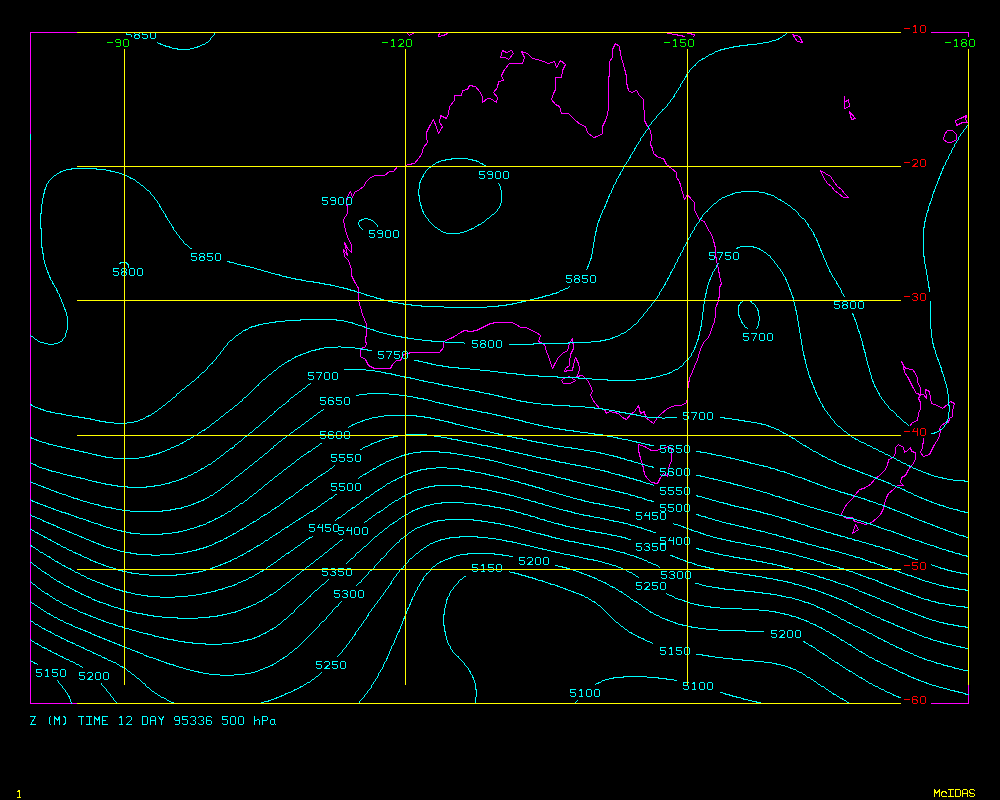The width and height of the screenshot is (1000, 800).
Task: Click the -50 latitude label on right edge
Action: coord(914,566)
